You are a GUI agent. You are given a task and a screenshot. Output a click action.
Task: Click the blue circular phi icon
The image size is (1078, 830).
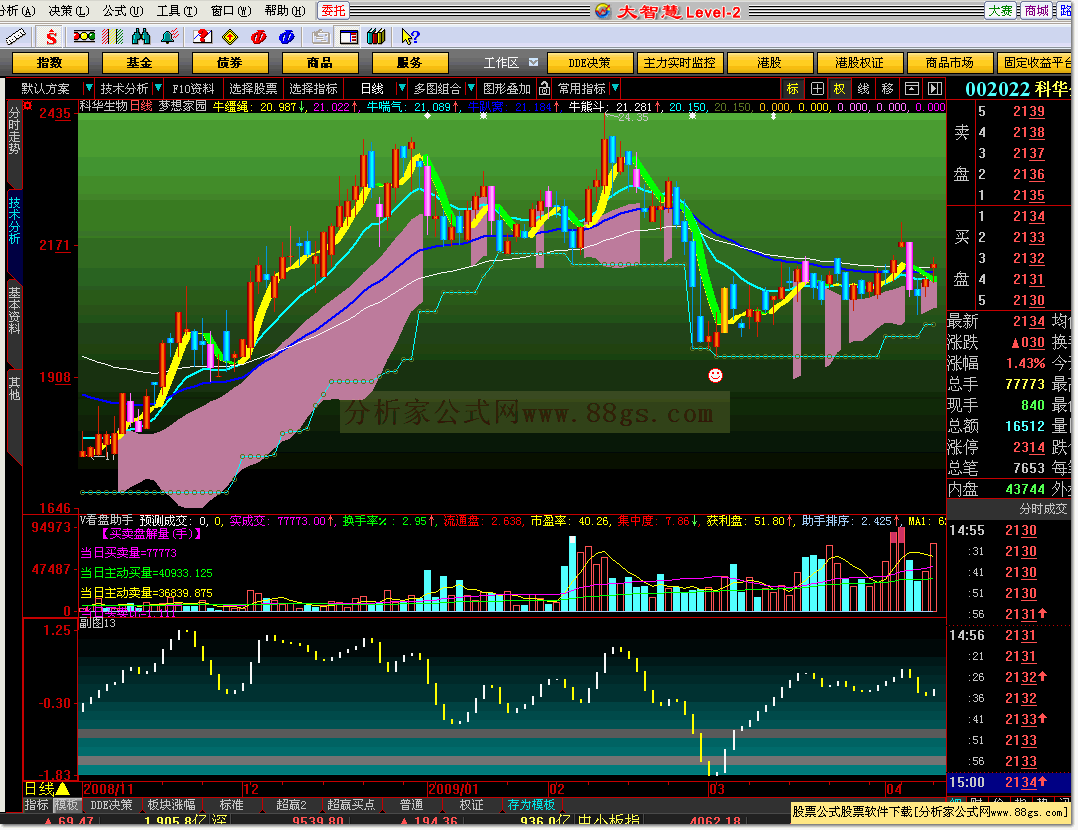click(x=287, y=37)
